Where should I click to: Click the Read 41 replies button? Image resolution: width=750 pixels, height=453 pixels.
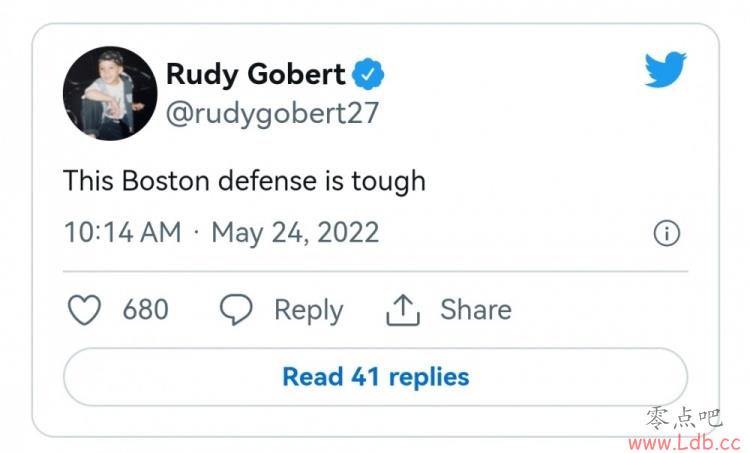(x=375, y=377)
